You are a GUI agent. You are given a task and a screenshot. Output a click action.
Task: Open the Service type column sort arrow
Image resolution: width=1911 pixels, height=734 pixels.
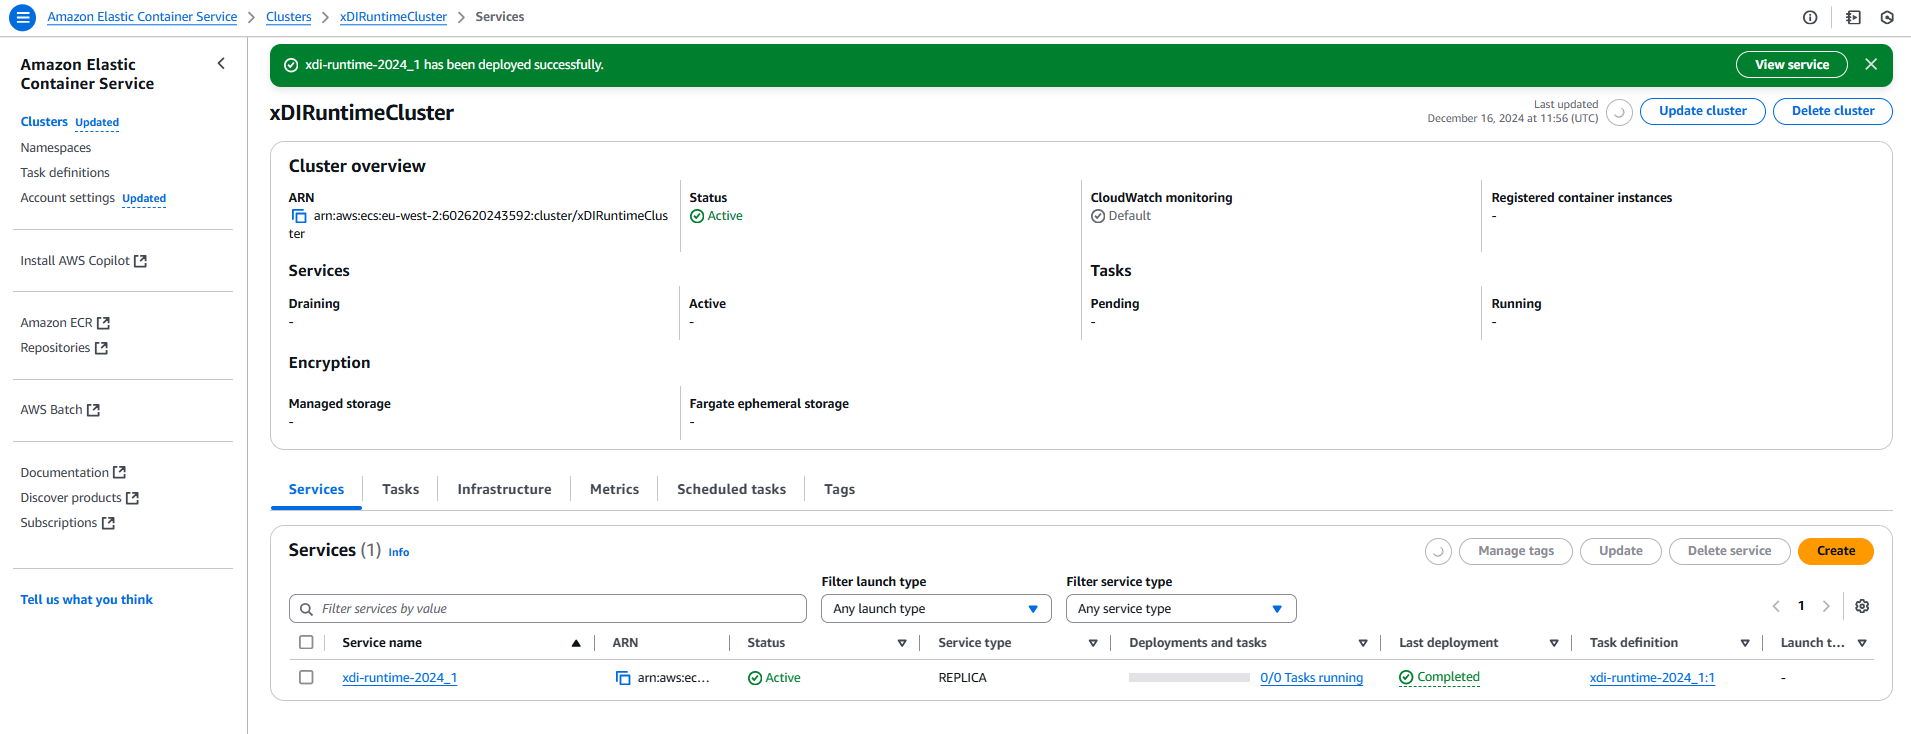coord(1093,643)
